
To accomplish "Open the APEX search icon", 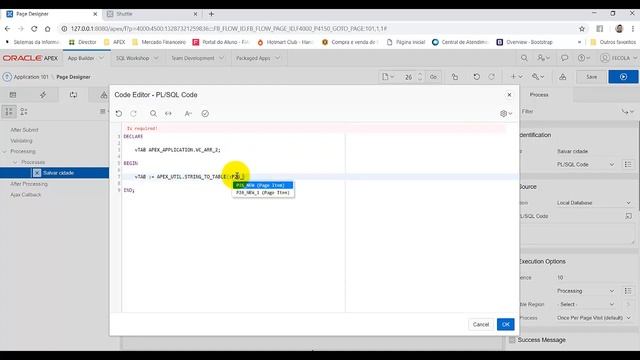I will [524, 58].
